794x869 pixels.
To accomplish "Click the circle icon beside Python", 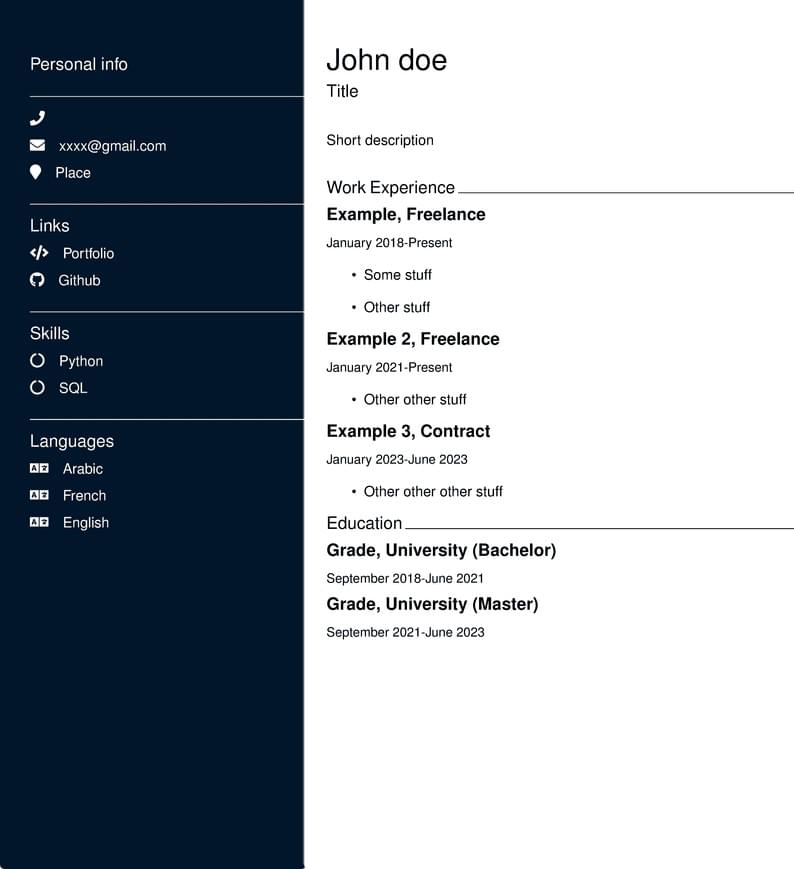I will click(x=38, y=361).
